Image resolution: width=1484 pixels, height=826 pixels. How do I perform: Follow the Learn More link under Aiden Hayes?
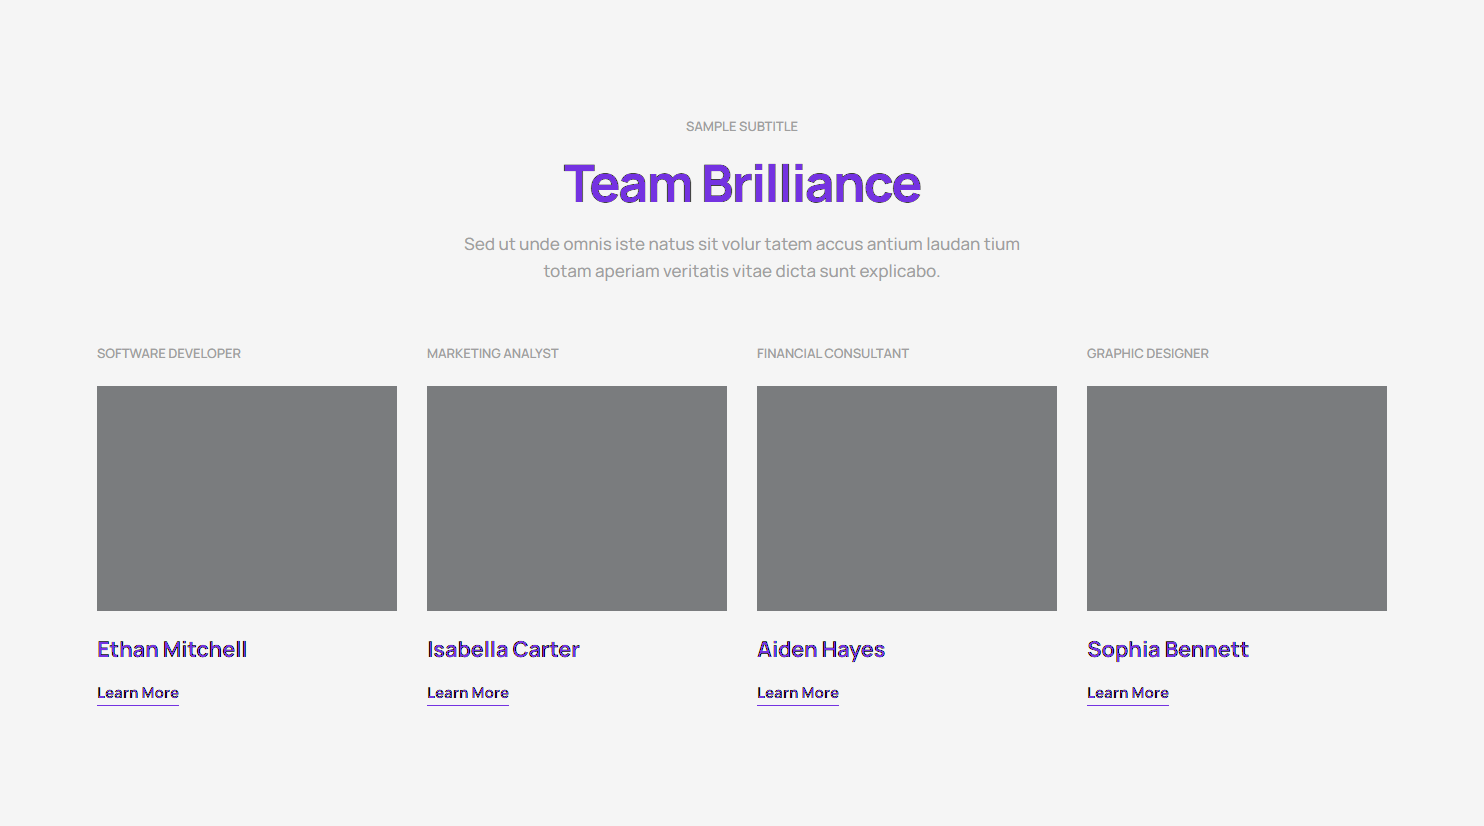[x=798, y=693]
